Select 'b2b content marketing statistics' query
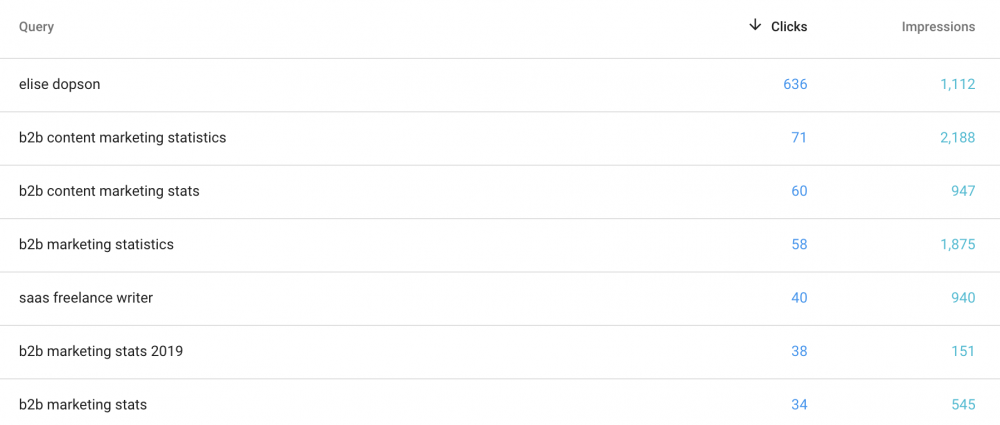Screen dimensions: 1000x425 [x=122, y=138]
